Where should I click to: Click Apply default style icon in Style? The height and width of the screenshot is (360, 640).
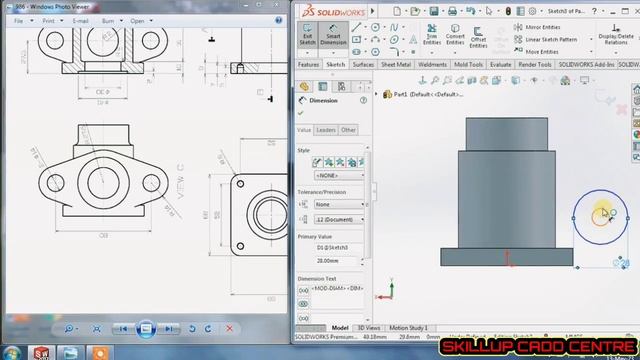click(x=317, y=162)
